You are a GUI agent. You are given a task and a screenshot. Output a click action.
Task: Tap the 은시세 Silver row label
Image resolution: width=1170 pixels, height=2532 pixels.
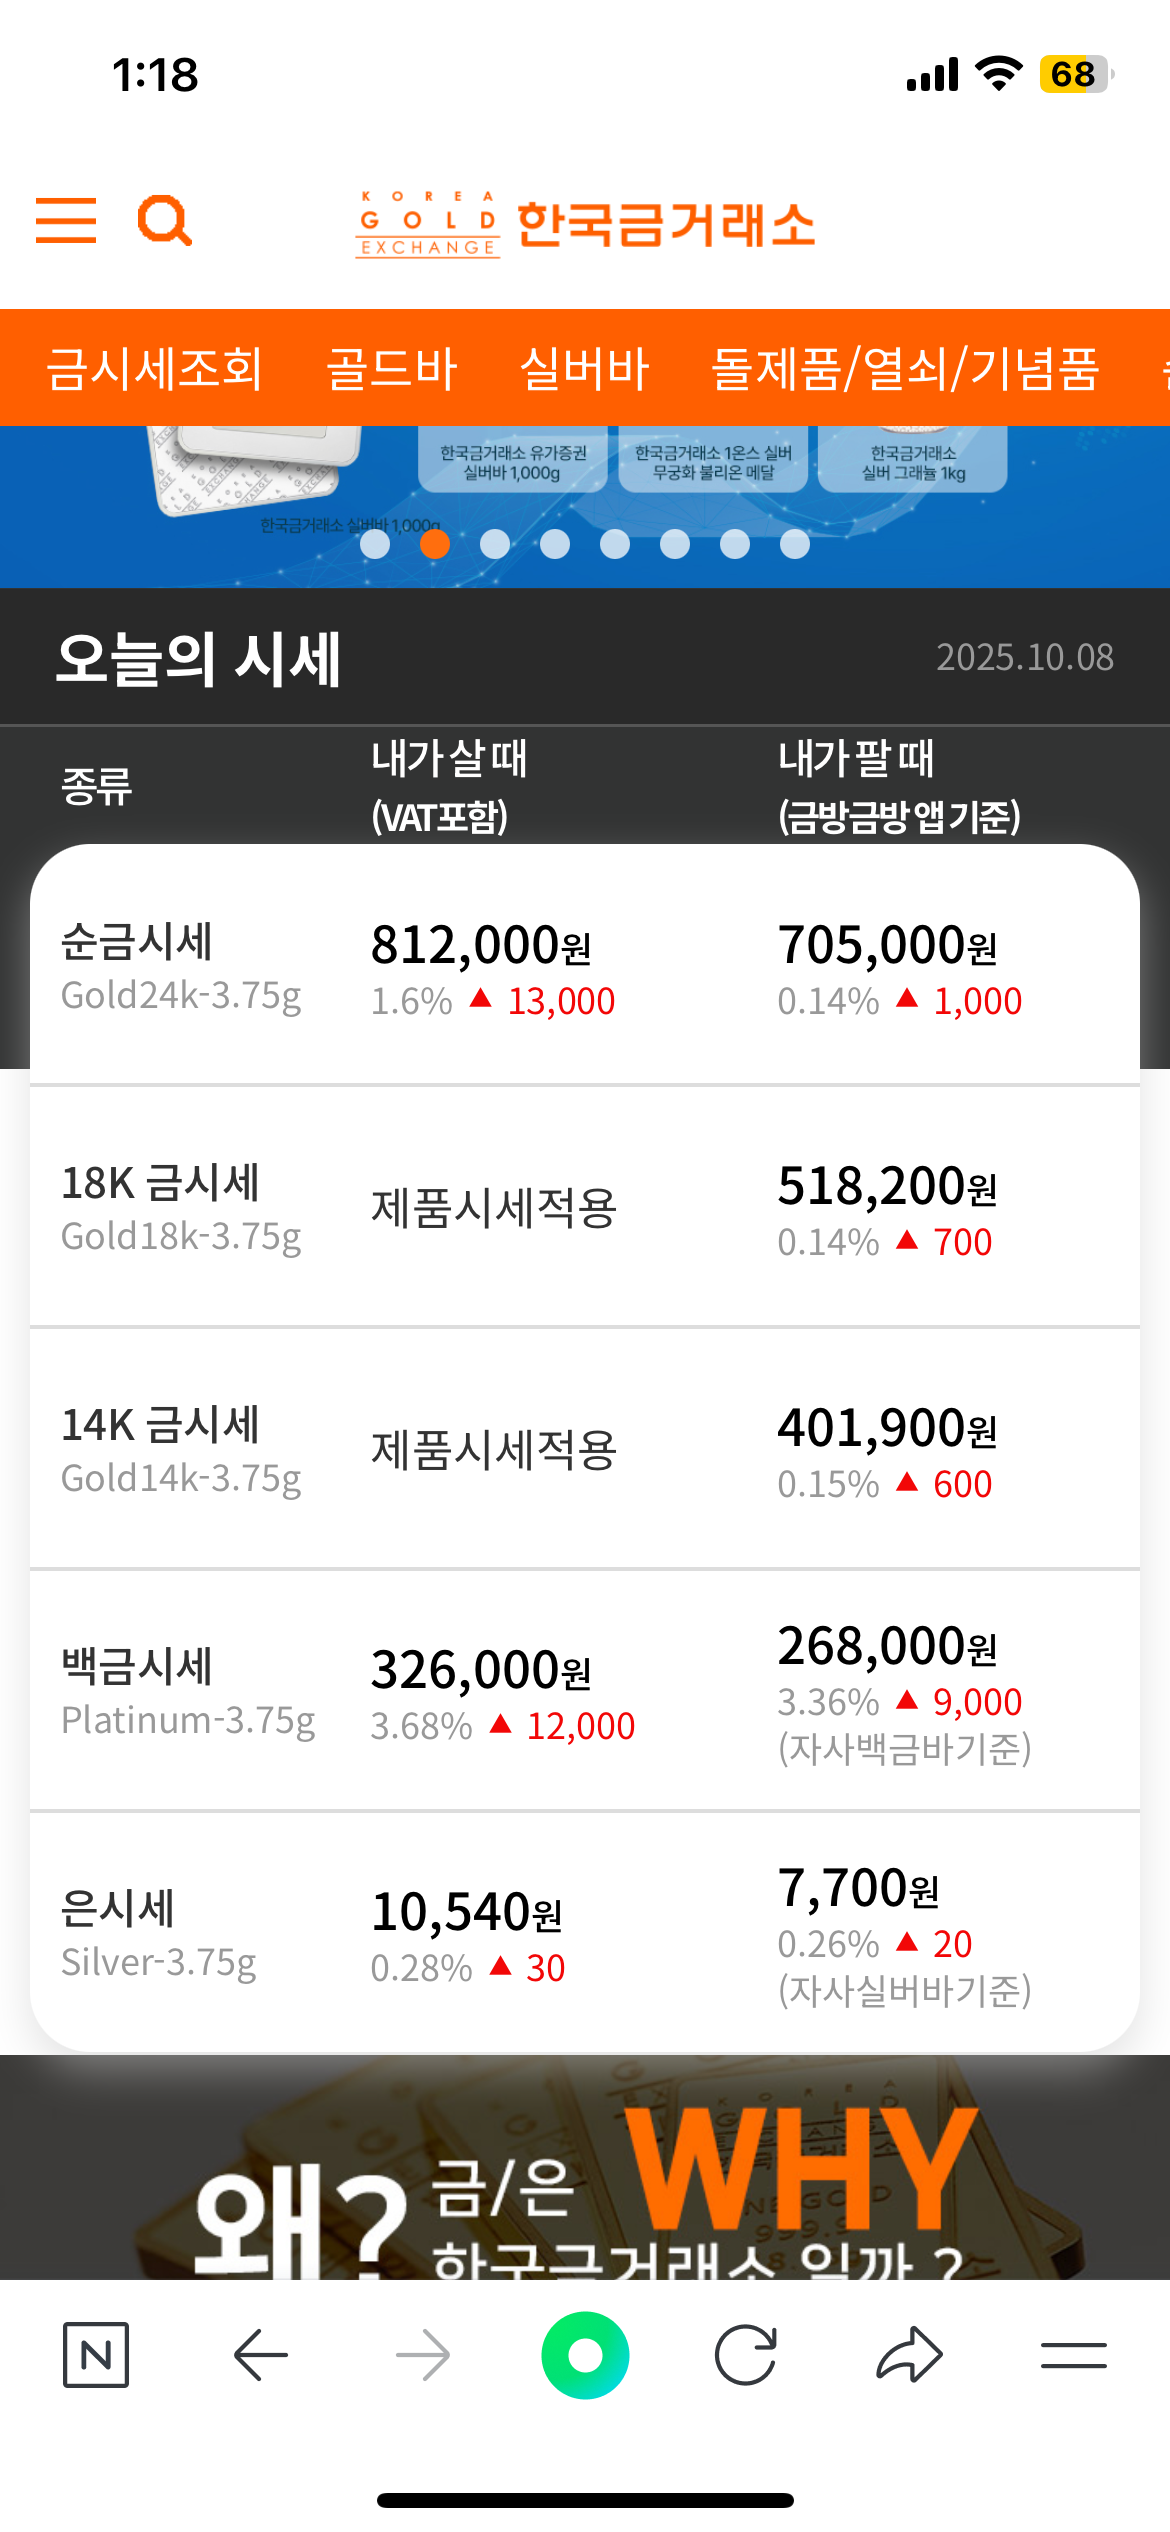click(118, 1909)
